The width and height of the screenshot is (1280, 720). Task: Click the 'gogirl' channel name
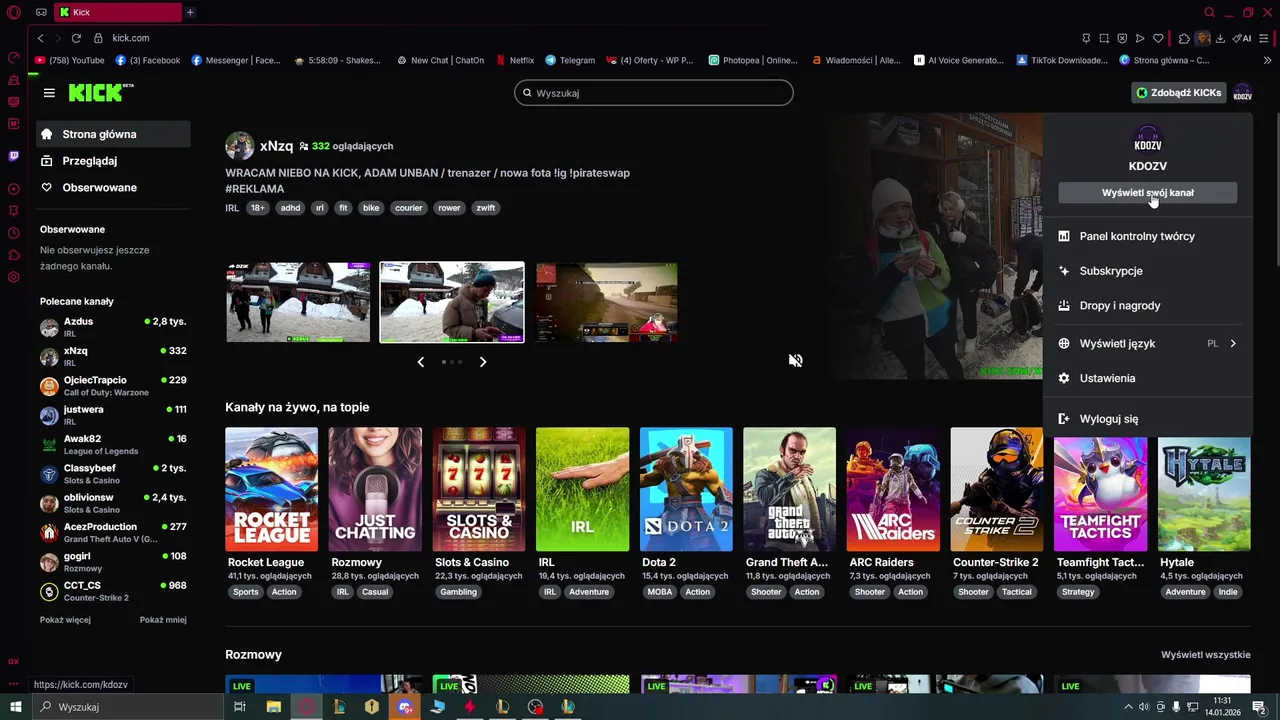tap(77, 556)
